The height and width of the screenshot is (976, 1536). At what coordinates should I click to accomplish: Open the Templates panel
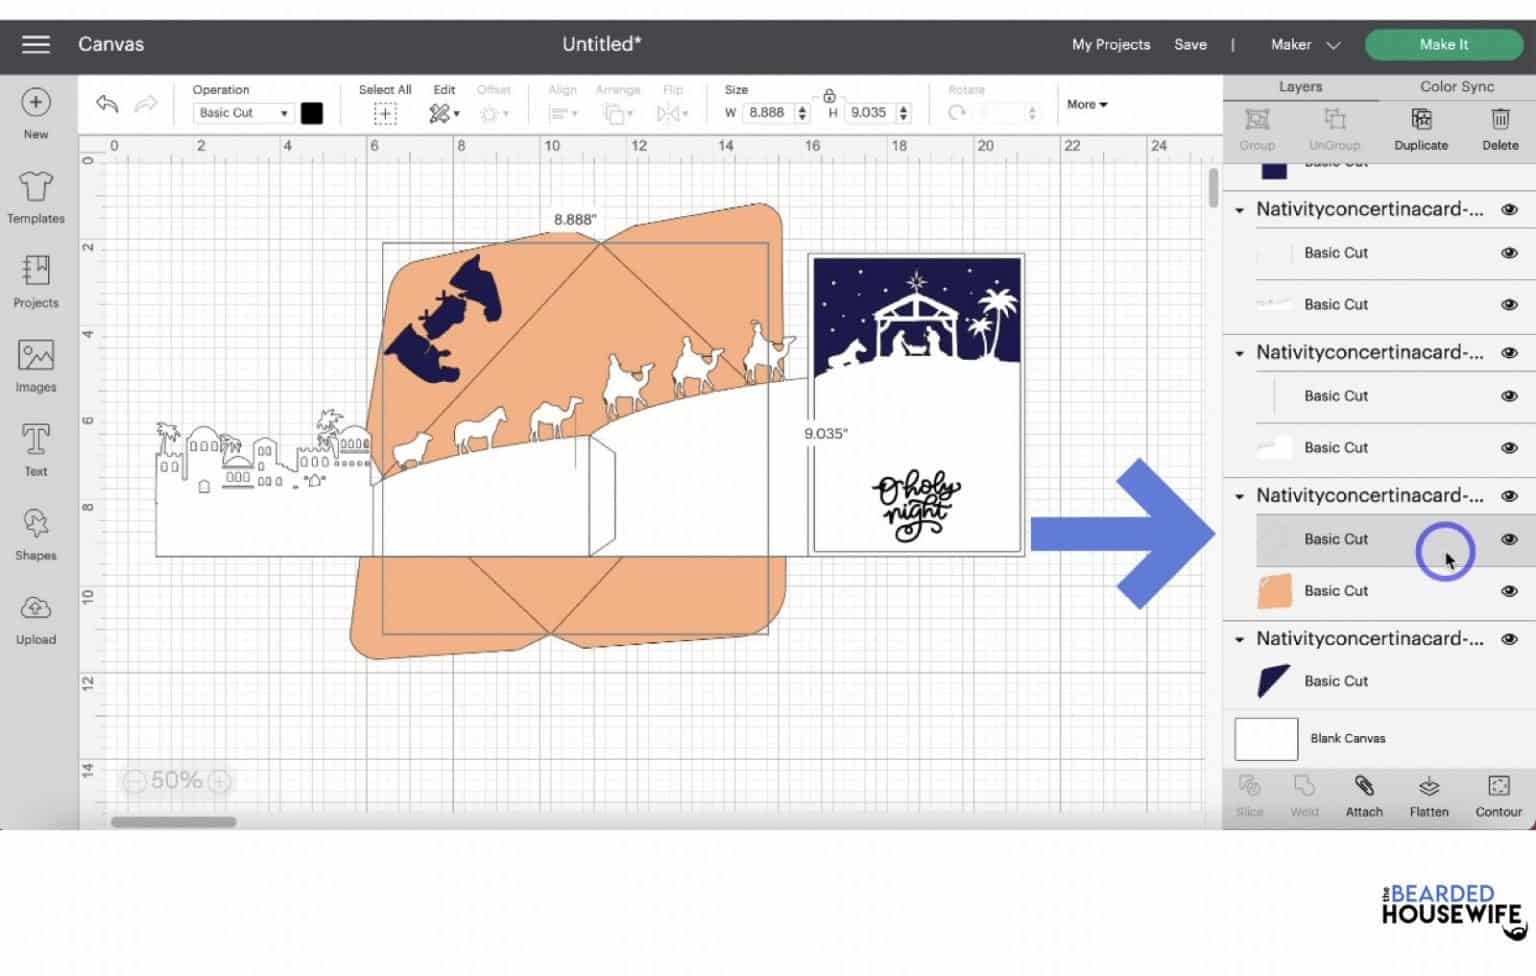[x=36, y=197]
